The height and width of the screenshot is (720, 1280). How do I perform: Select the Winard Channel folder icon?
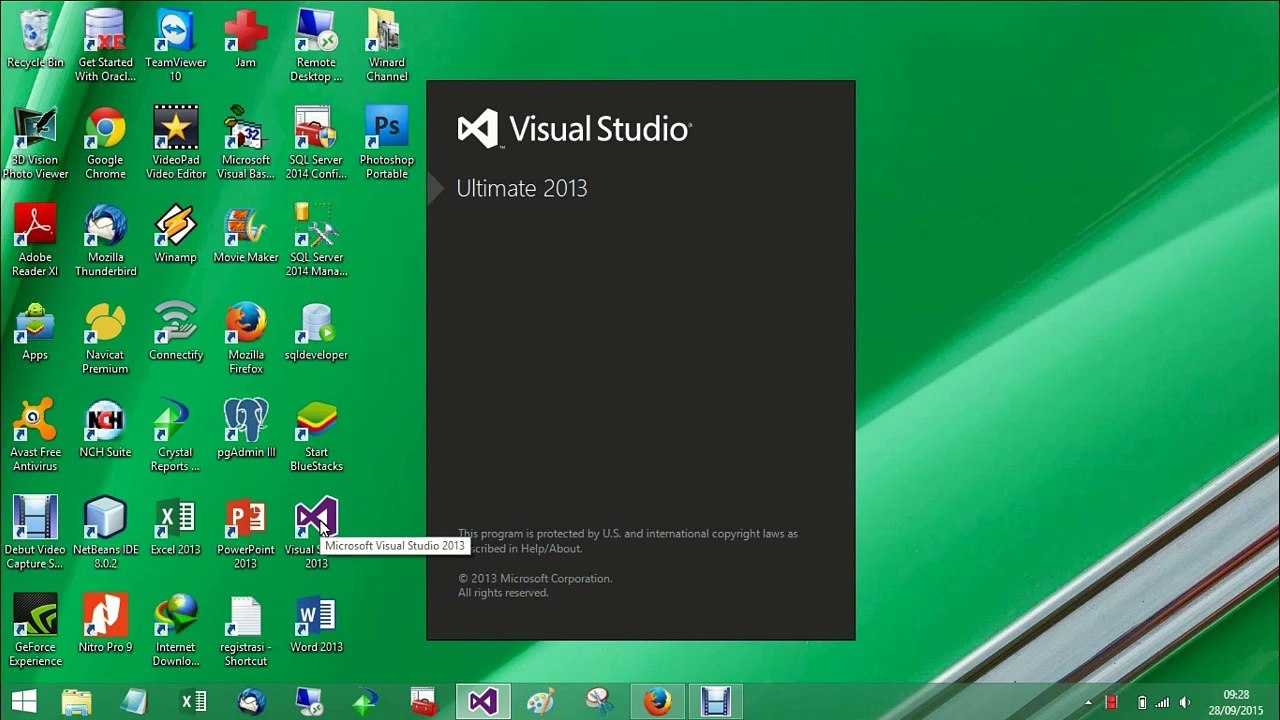click(386, 46)
